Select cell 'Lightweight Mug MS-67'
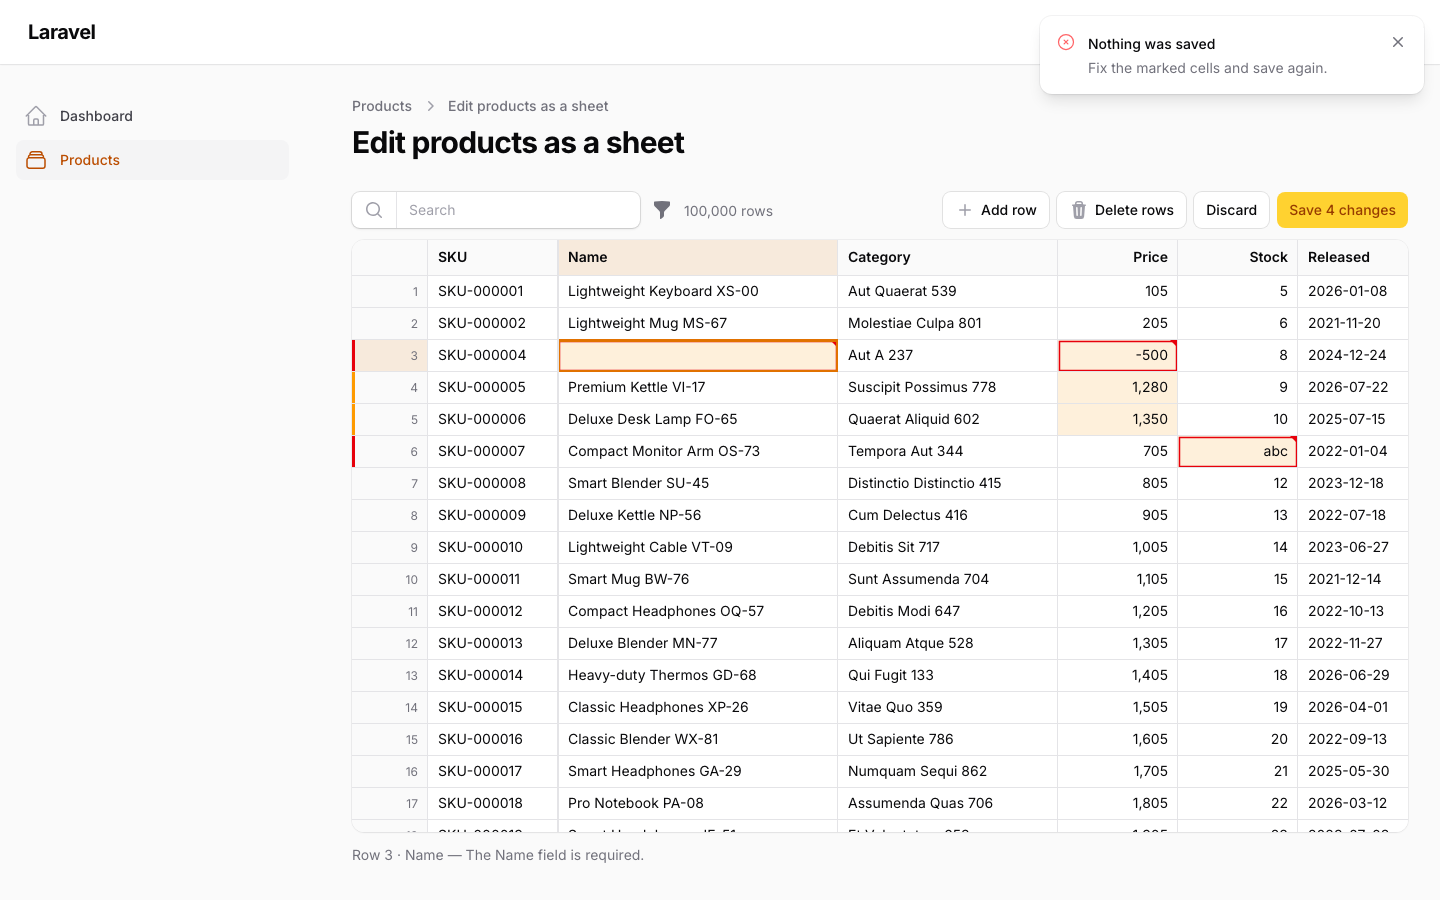1440x900 pixels. pyautogui.click(x=698, y=323)
